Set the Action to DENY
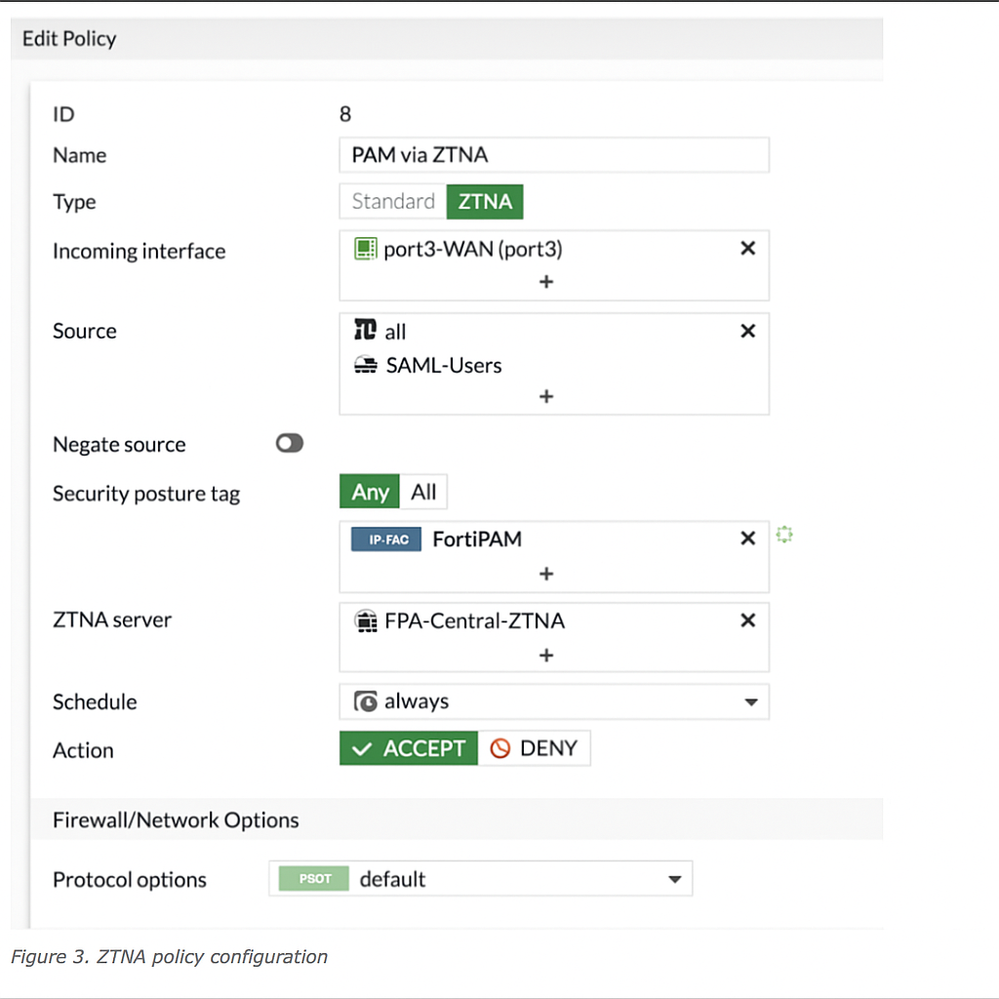This screenshot has width=999, height=999. (x=535, y=749)
